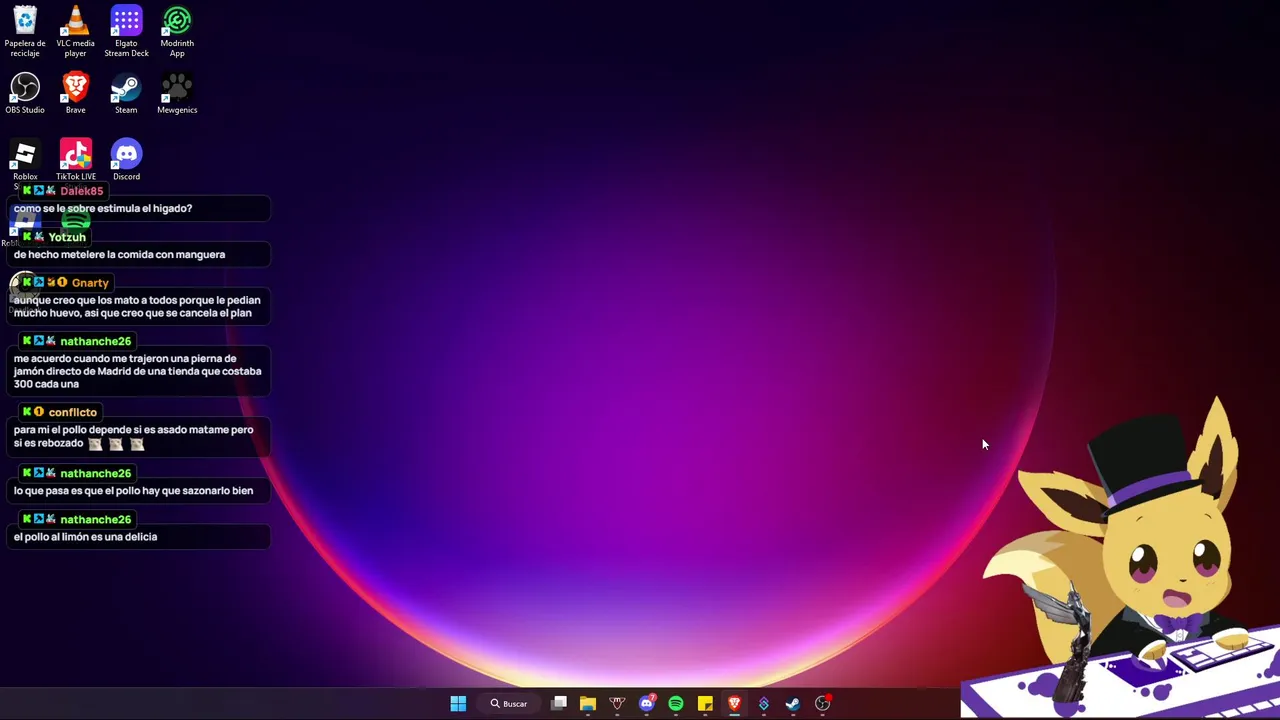Click the Dalek85 username in chat overlay
Viewport: 1280px width, 720px height.
(81, 191)
